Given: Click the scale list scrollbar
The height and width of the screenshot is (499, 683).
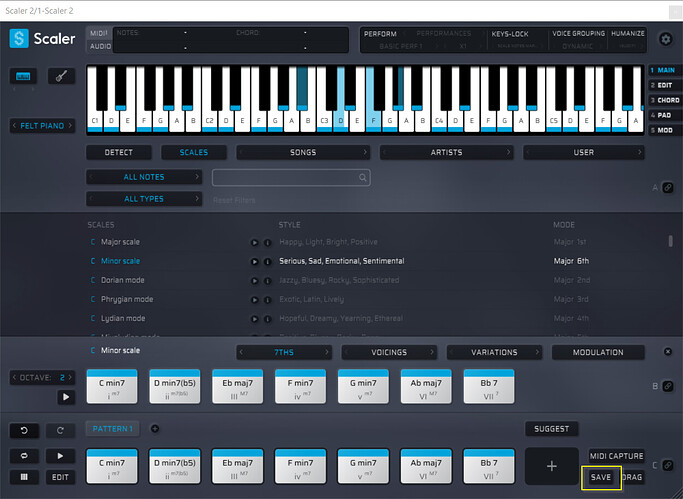Looking at the screenshot, I should [670, 241].
